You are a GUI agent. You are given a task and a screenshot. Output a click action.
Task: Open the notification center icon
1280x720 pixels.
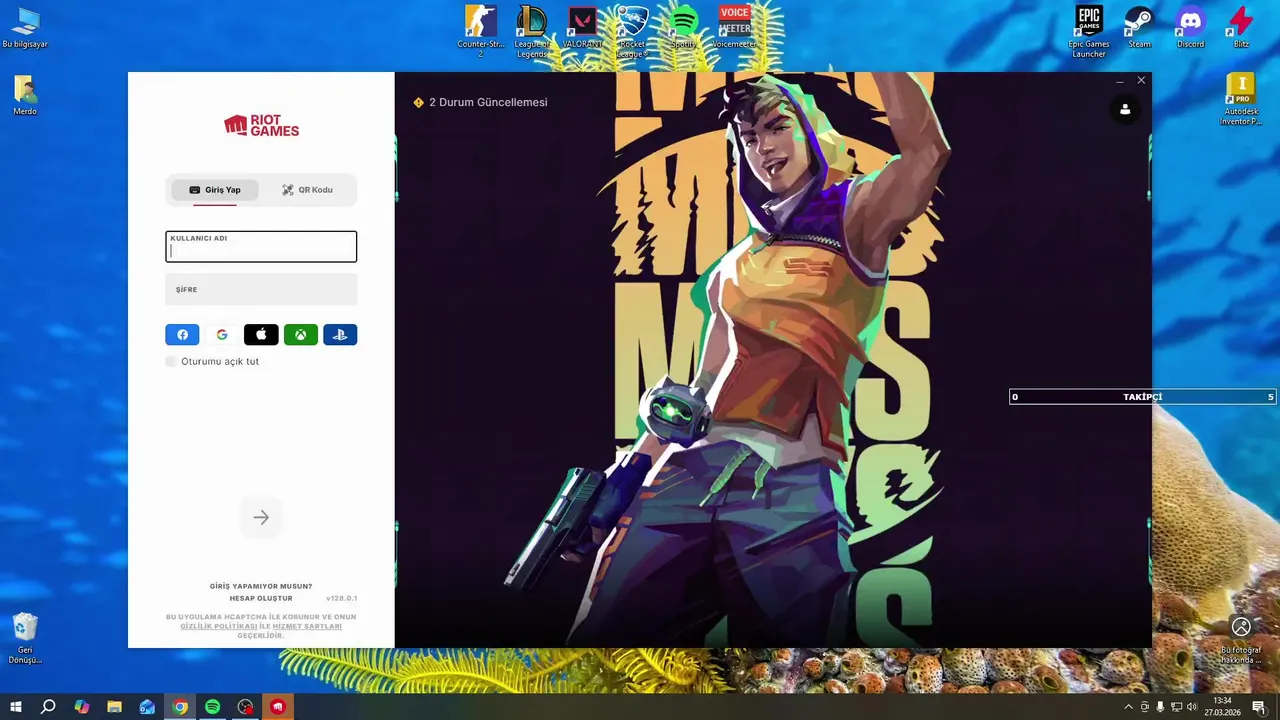1259,707
